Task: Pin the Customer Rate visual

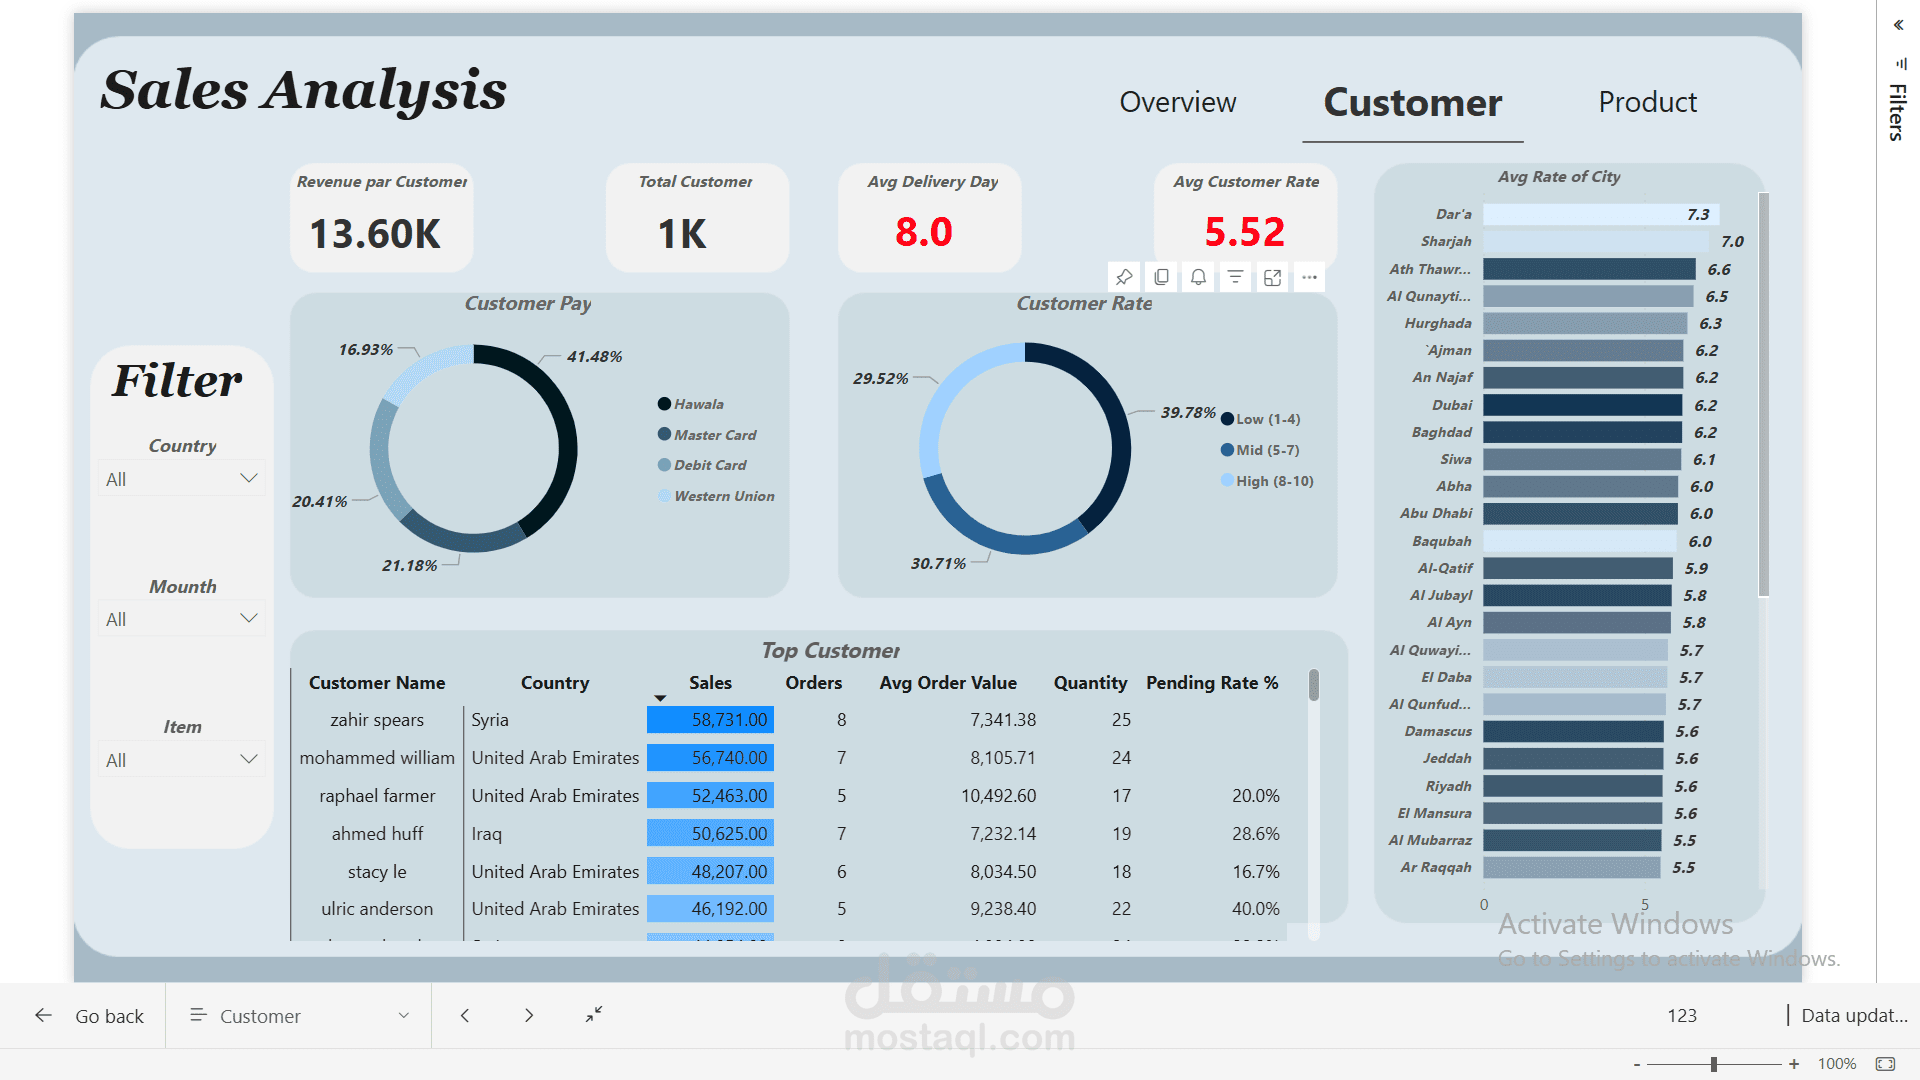Action: click(1124, 277)
